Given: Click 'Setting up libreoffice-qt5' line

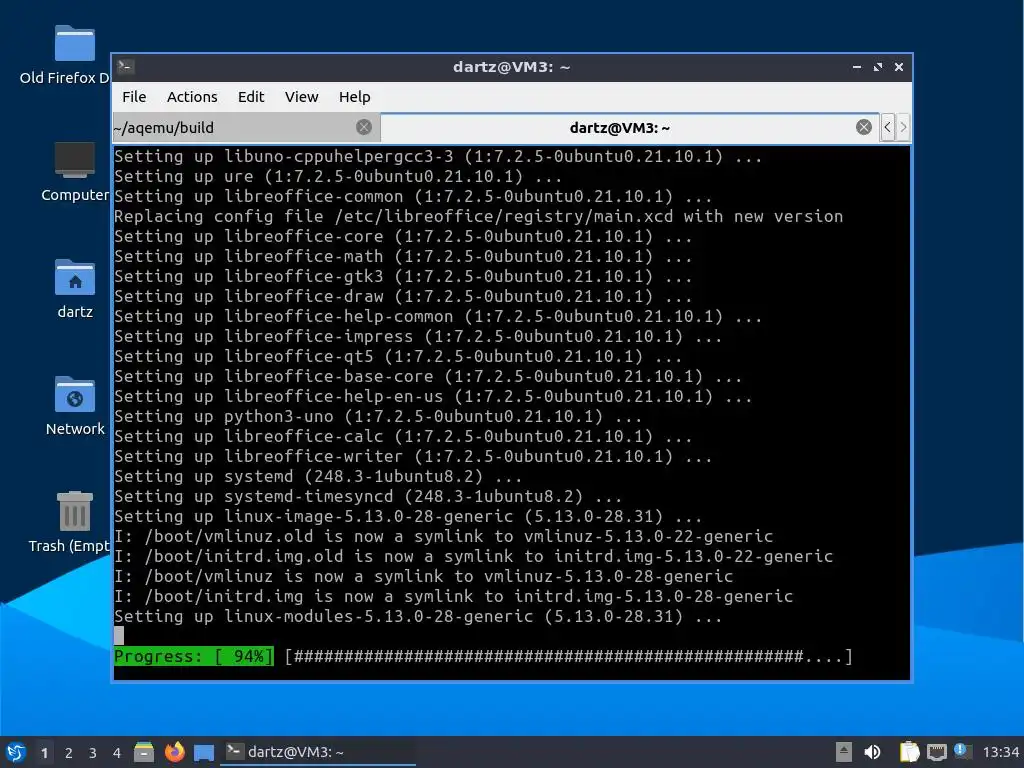Looking at the screenshot, I should click(398, 356).
